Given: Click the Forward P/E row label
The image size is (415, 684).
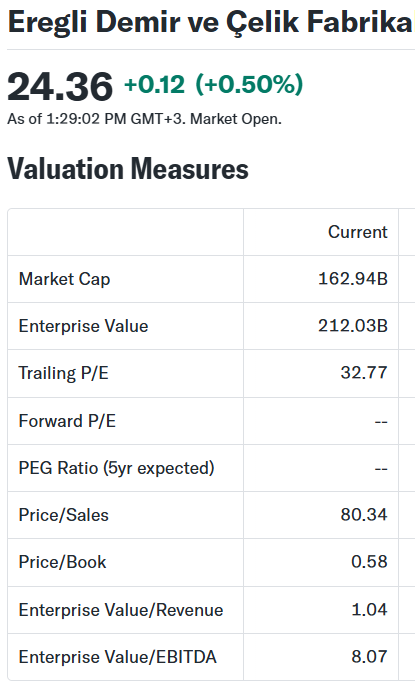Looking at the screenshot, I should pyautogui.click(x=67, y=421).
